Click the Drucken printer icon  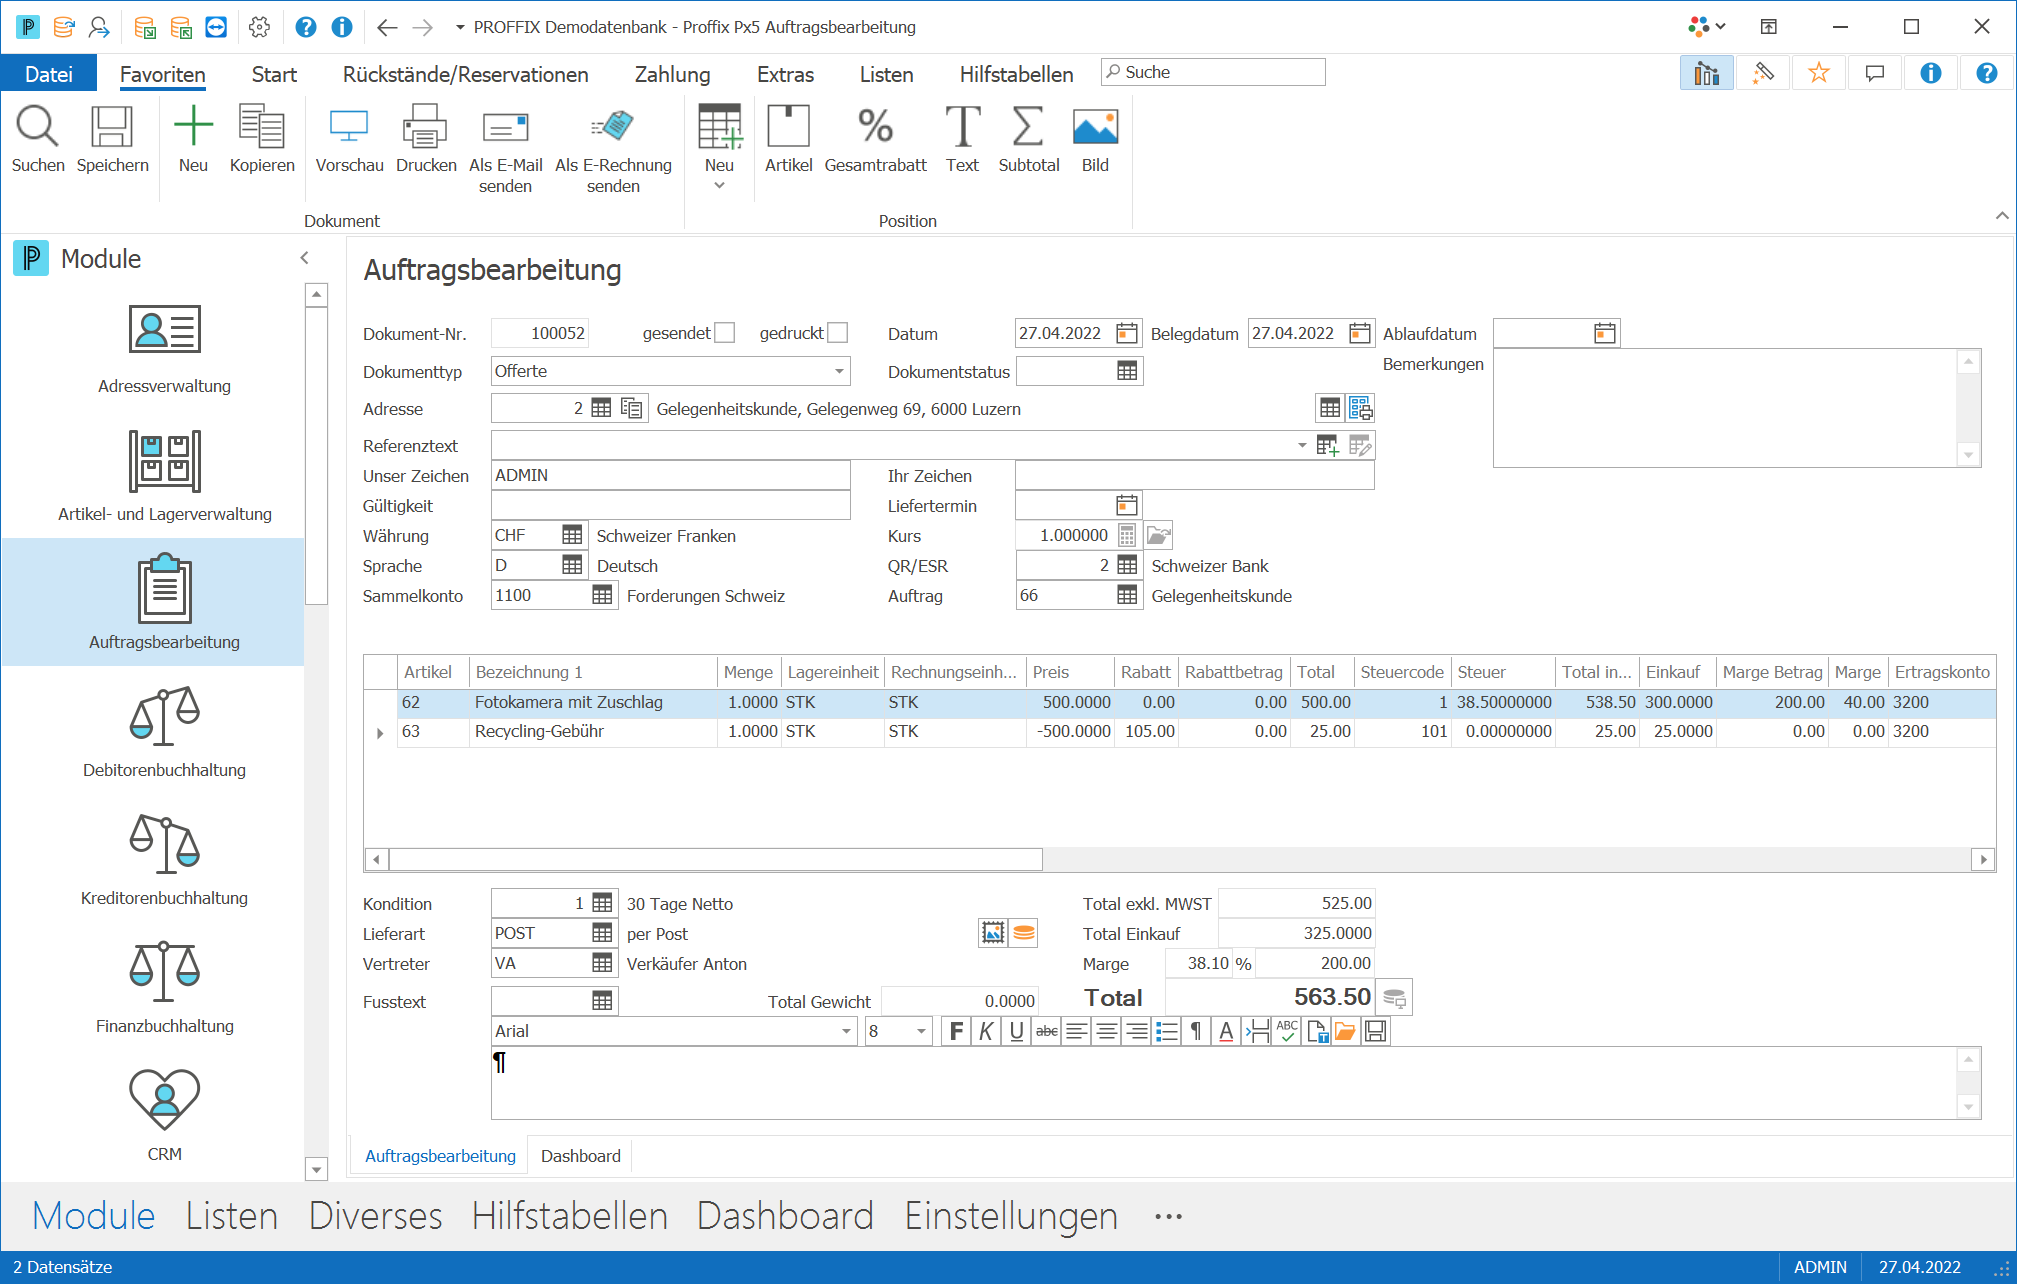tap(426, 127)
